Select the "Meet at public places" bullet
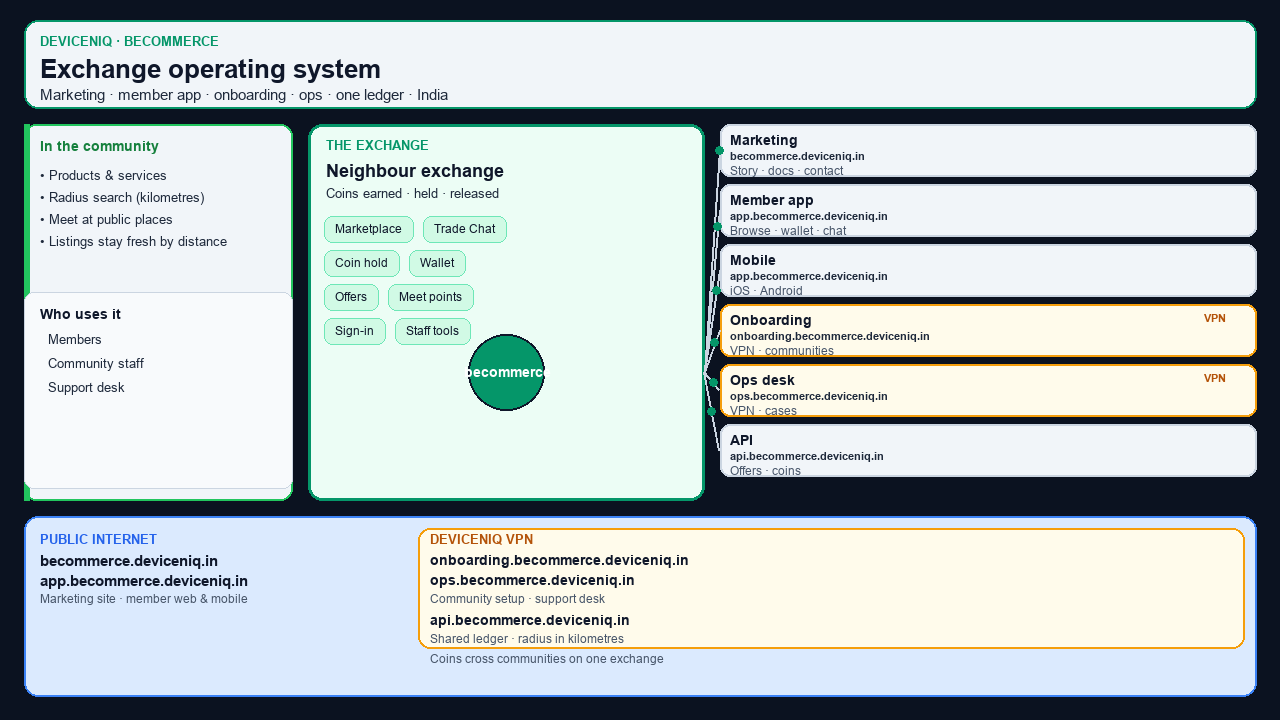 (x=106, y=219)
